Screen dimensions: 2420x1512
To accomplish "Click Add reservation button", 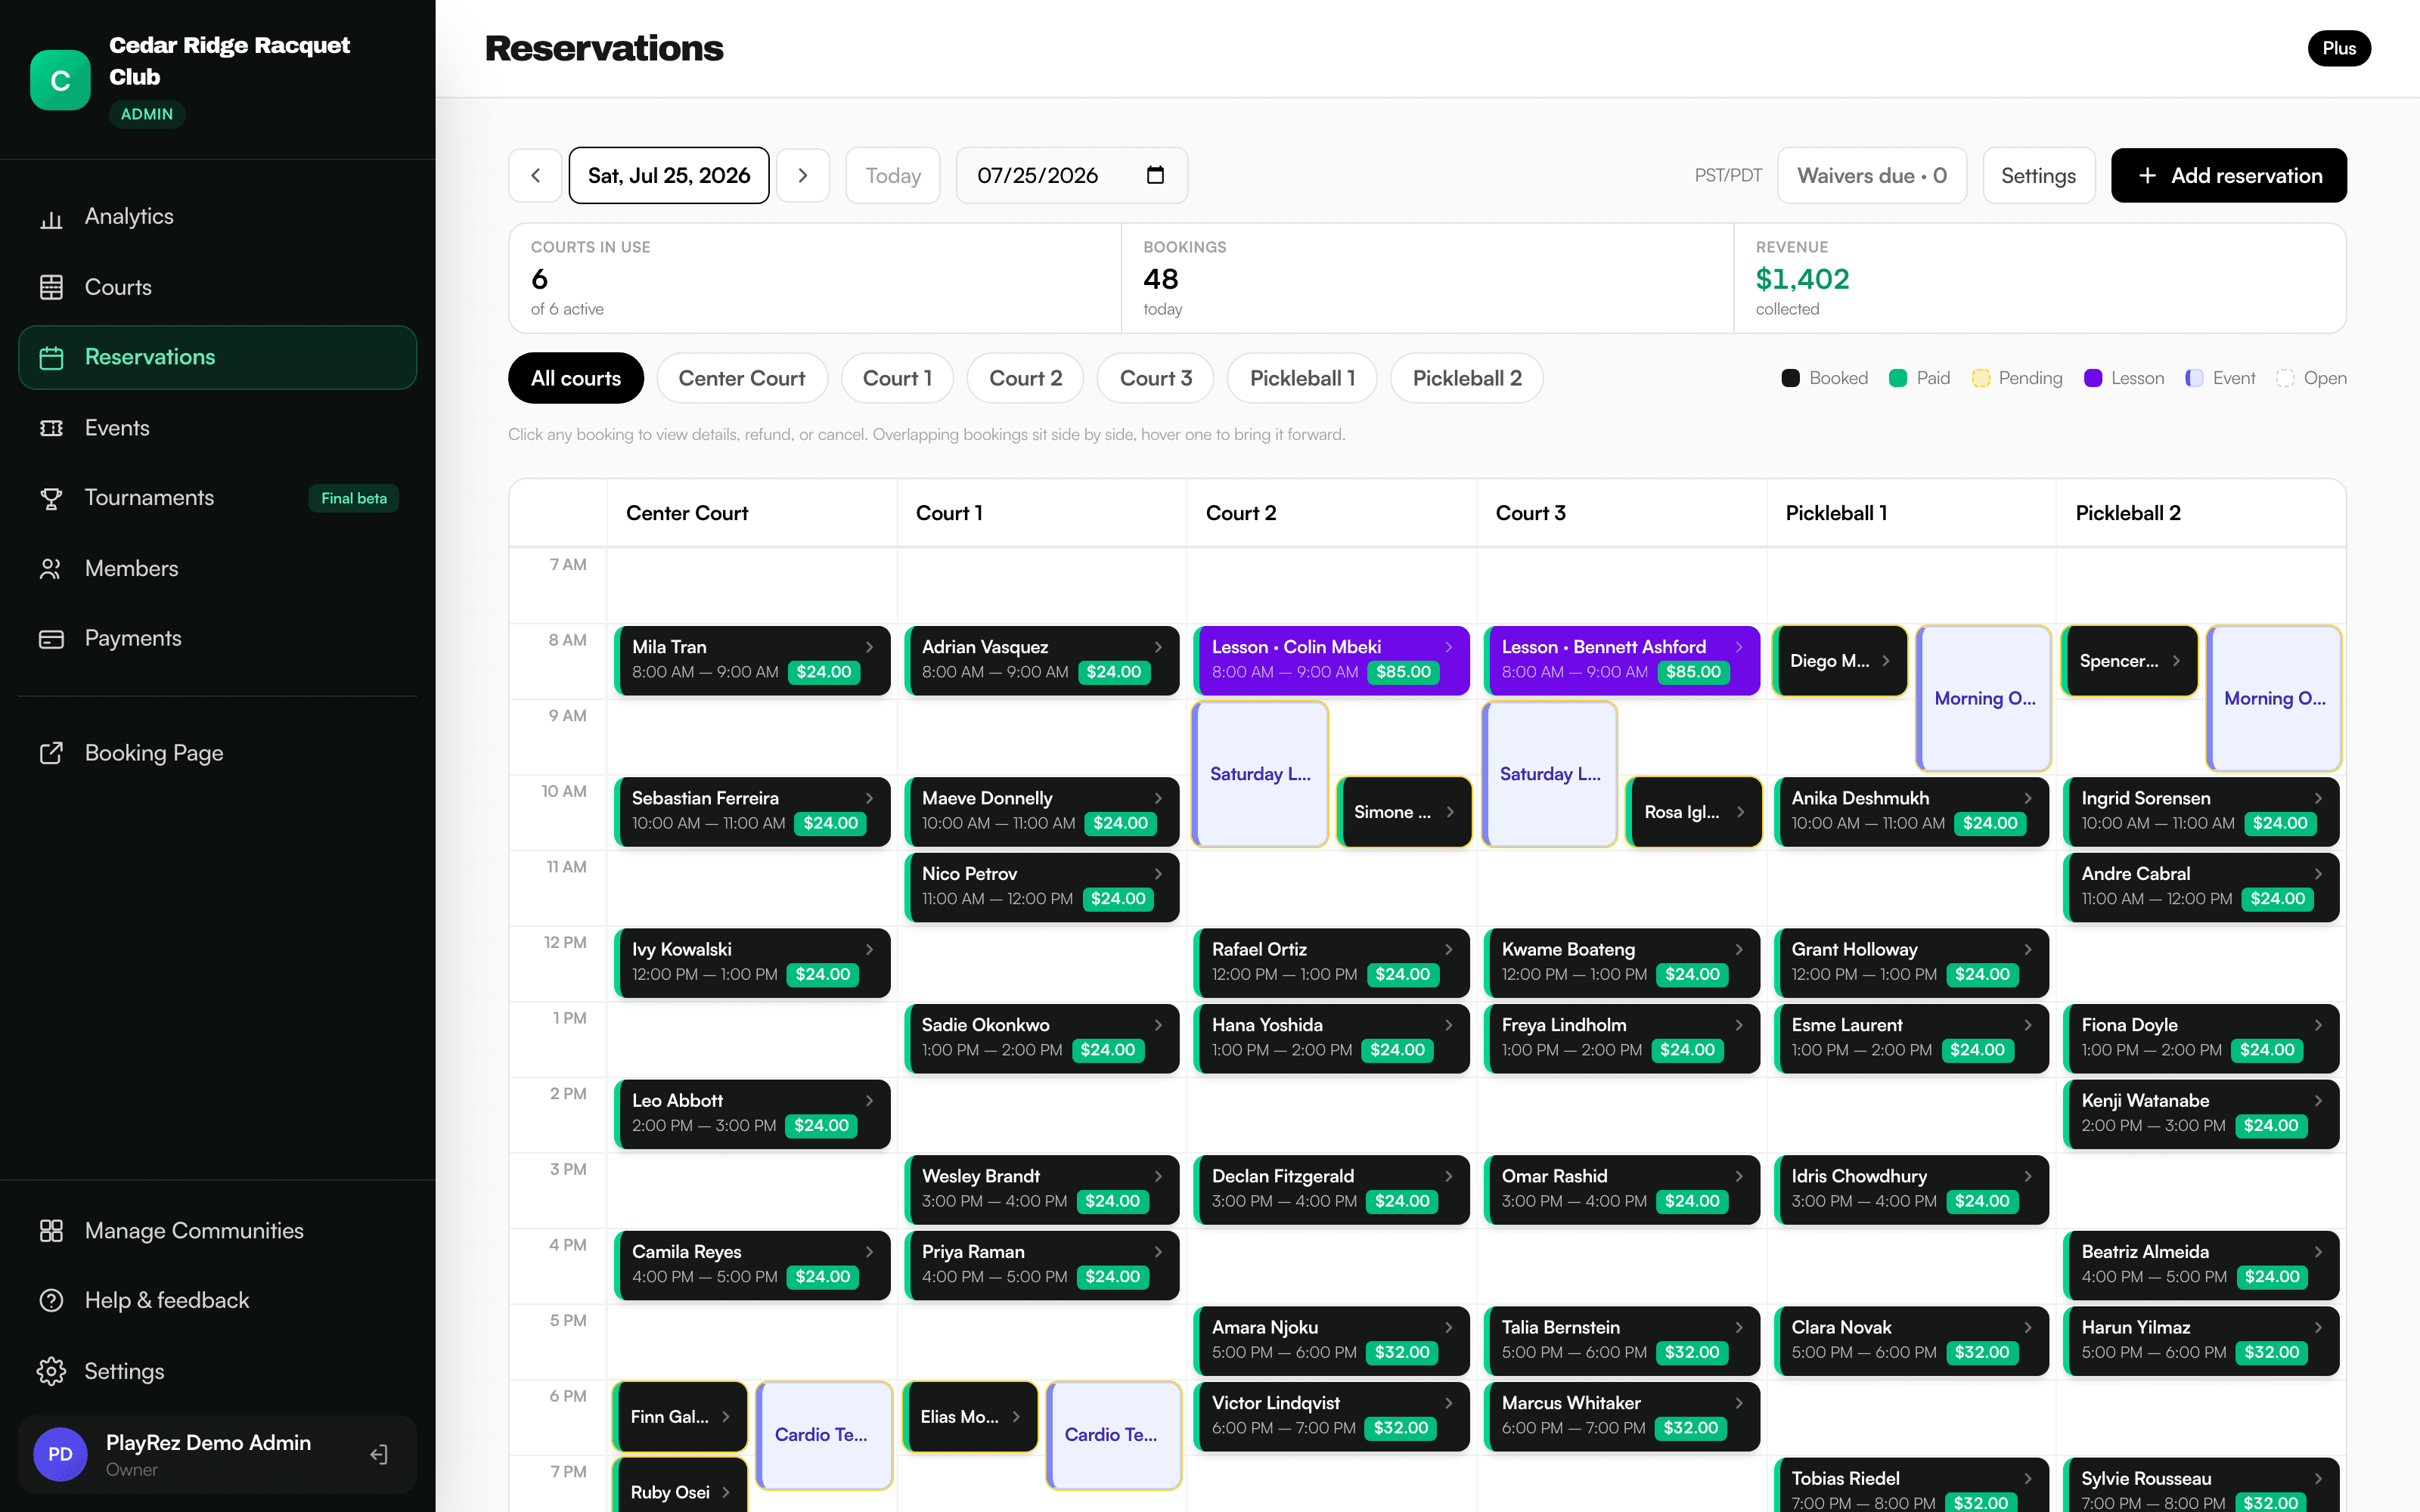I will click(x=2229, y=175).
